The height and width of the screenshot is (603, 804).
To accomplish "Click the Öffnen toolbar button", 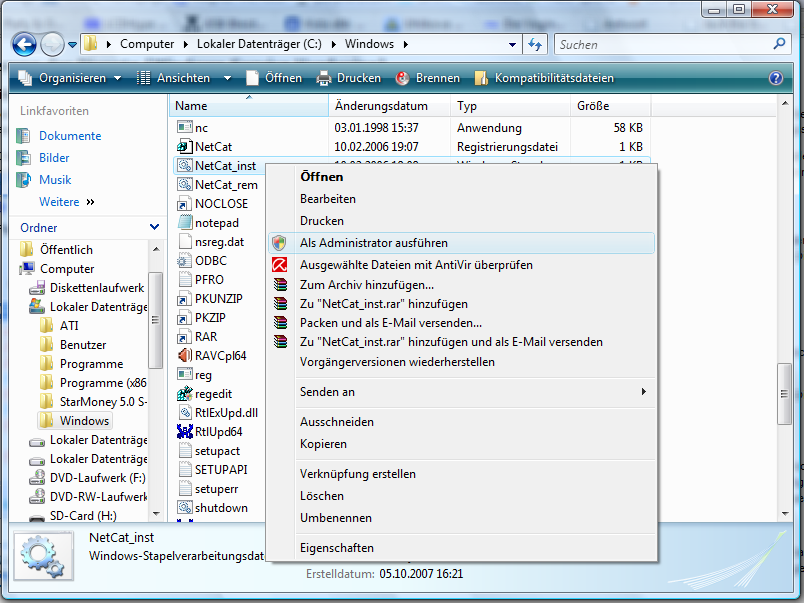I will [274, 78].
